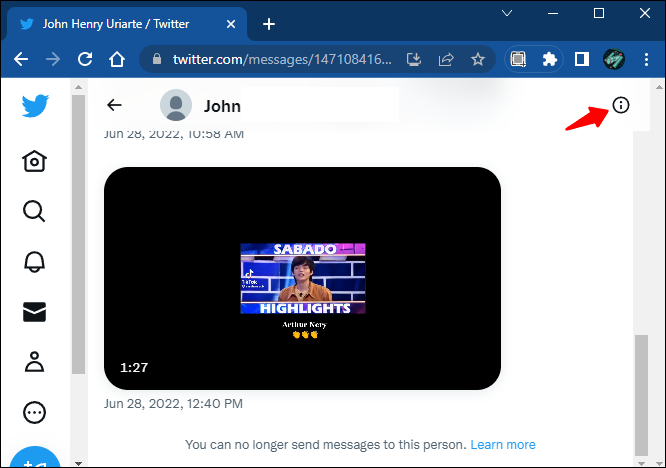
Task: Click browser forward arrow
Action: pos(53,59)
